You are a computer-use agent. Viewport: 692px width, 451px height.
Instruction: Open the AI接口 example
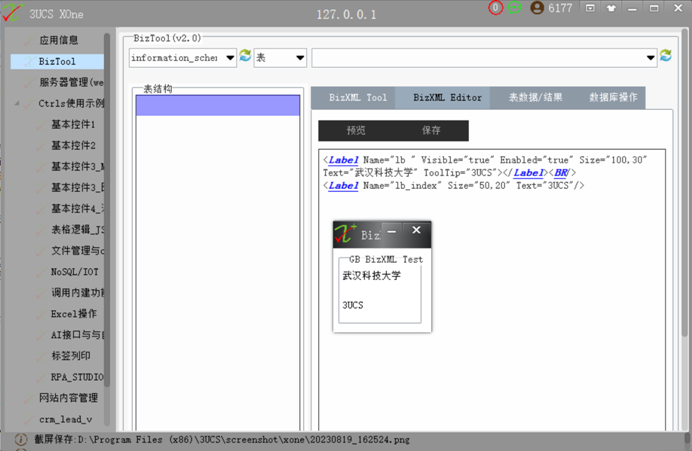78,335
